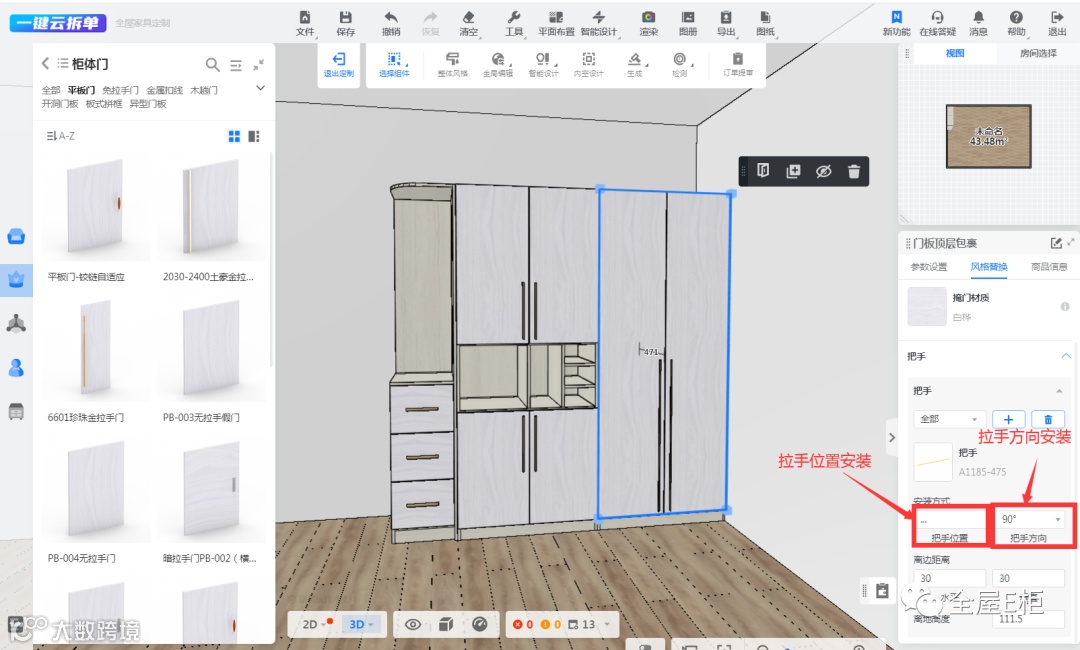Click the 退出 exit icon

[1057, 23]
